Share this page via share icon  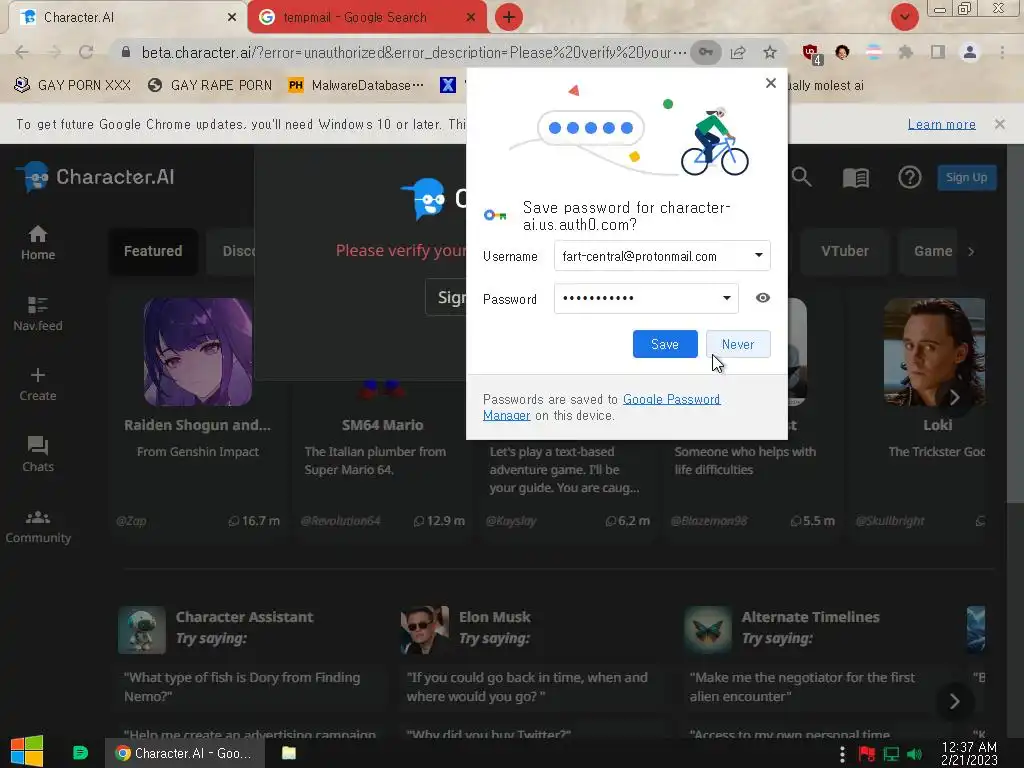(x=738, y=52)
